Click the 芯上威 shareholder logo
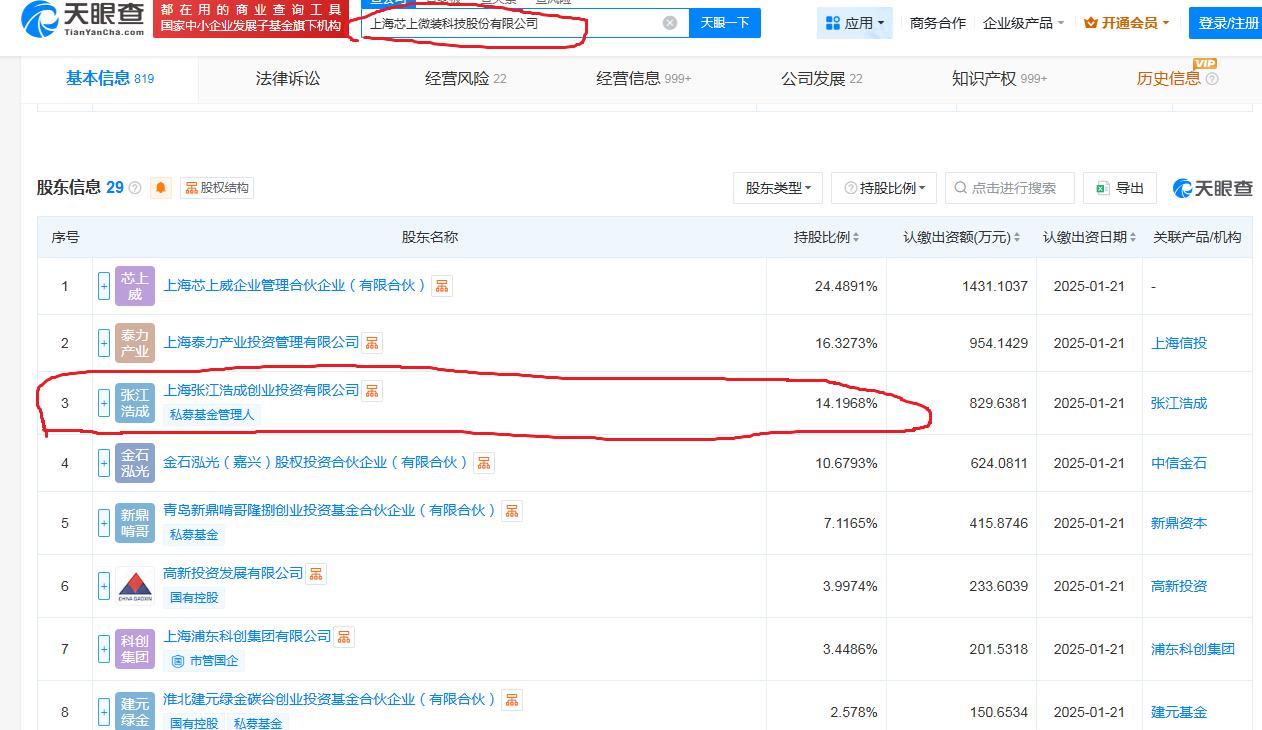This screenshot has height=730, width=1262. click(135, 286)
